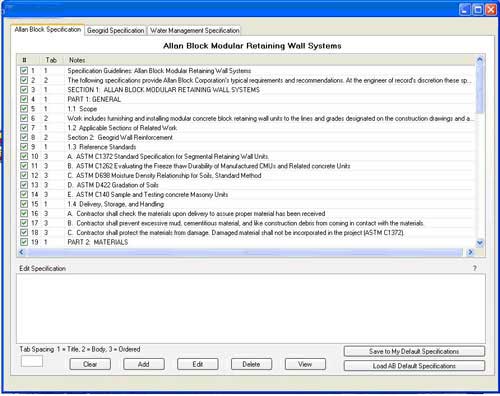Toggle checkbox for row 16 Contractor shall check
500x396 pixels.
tap(24, 213)
